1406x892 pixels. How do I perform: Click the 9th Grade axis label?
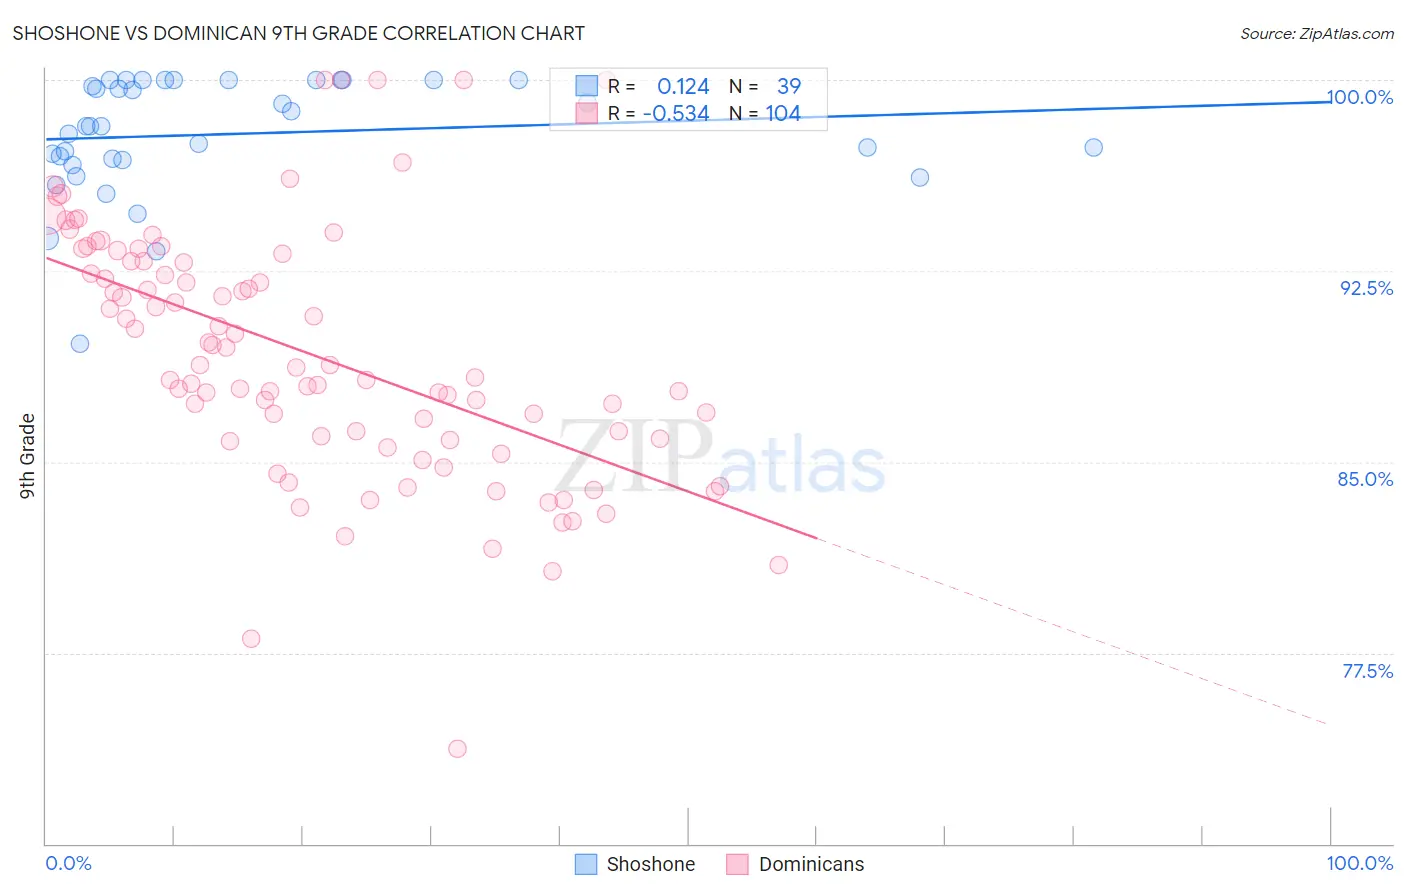[x=27, y=456]
